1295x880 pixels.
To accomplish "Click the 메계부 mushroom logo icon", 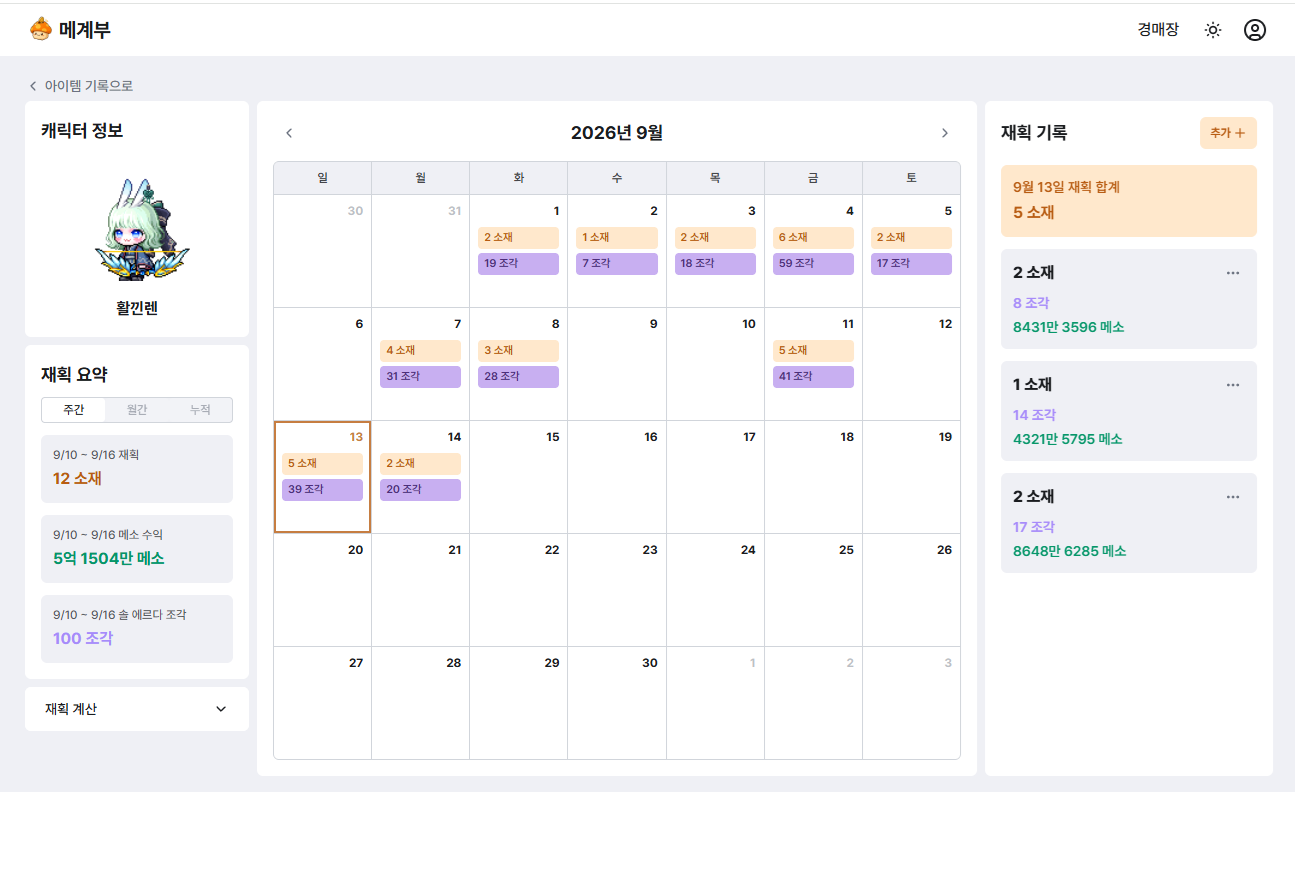I will (40, 29).
